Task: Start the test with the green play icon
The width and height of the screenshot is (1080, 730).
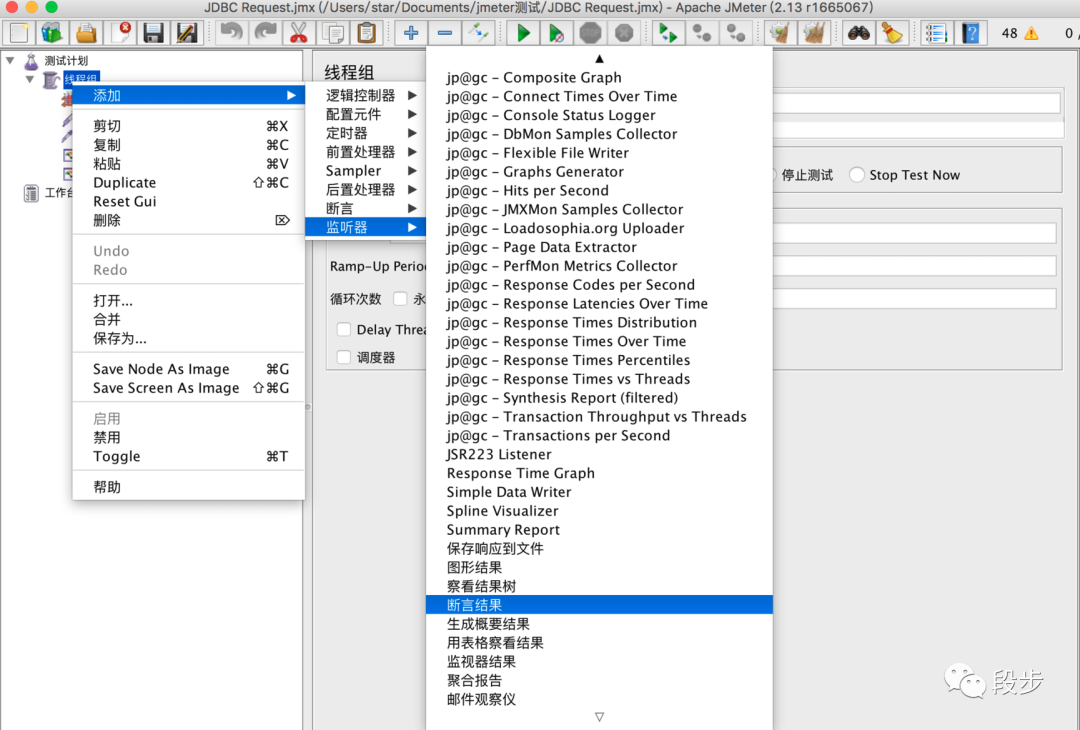Action: coord(523,32)
